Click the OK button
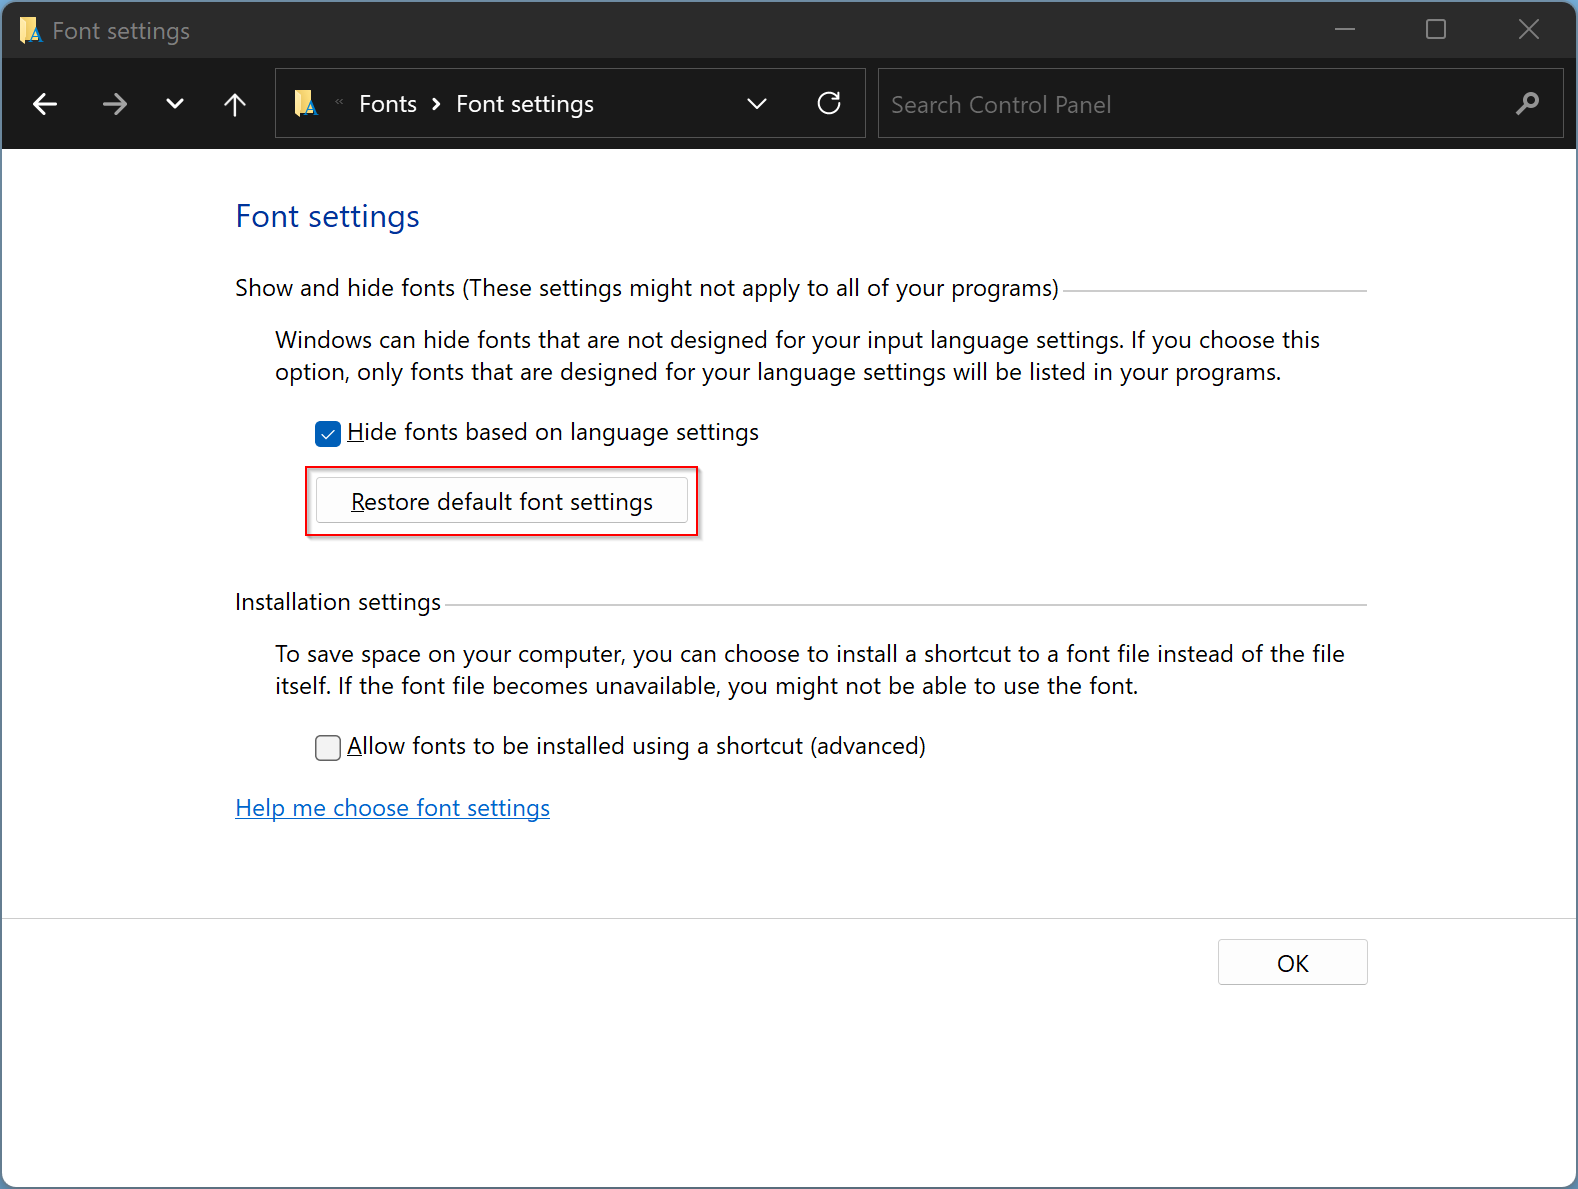The height and width of the screenshot is (1189, 1578). pos(1292,962)
